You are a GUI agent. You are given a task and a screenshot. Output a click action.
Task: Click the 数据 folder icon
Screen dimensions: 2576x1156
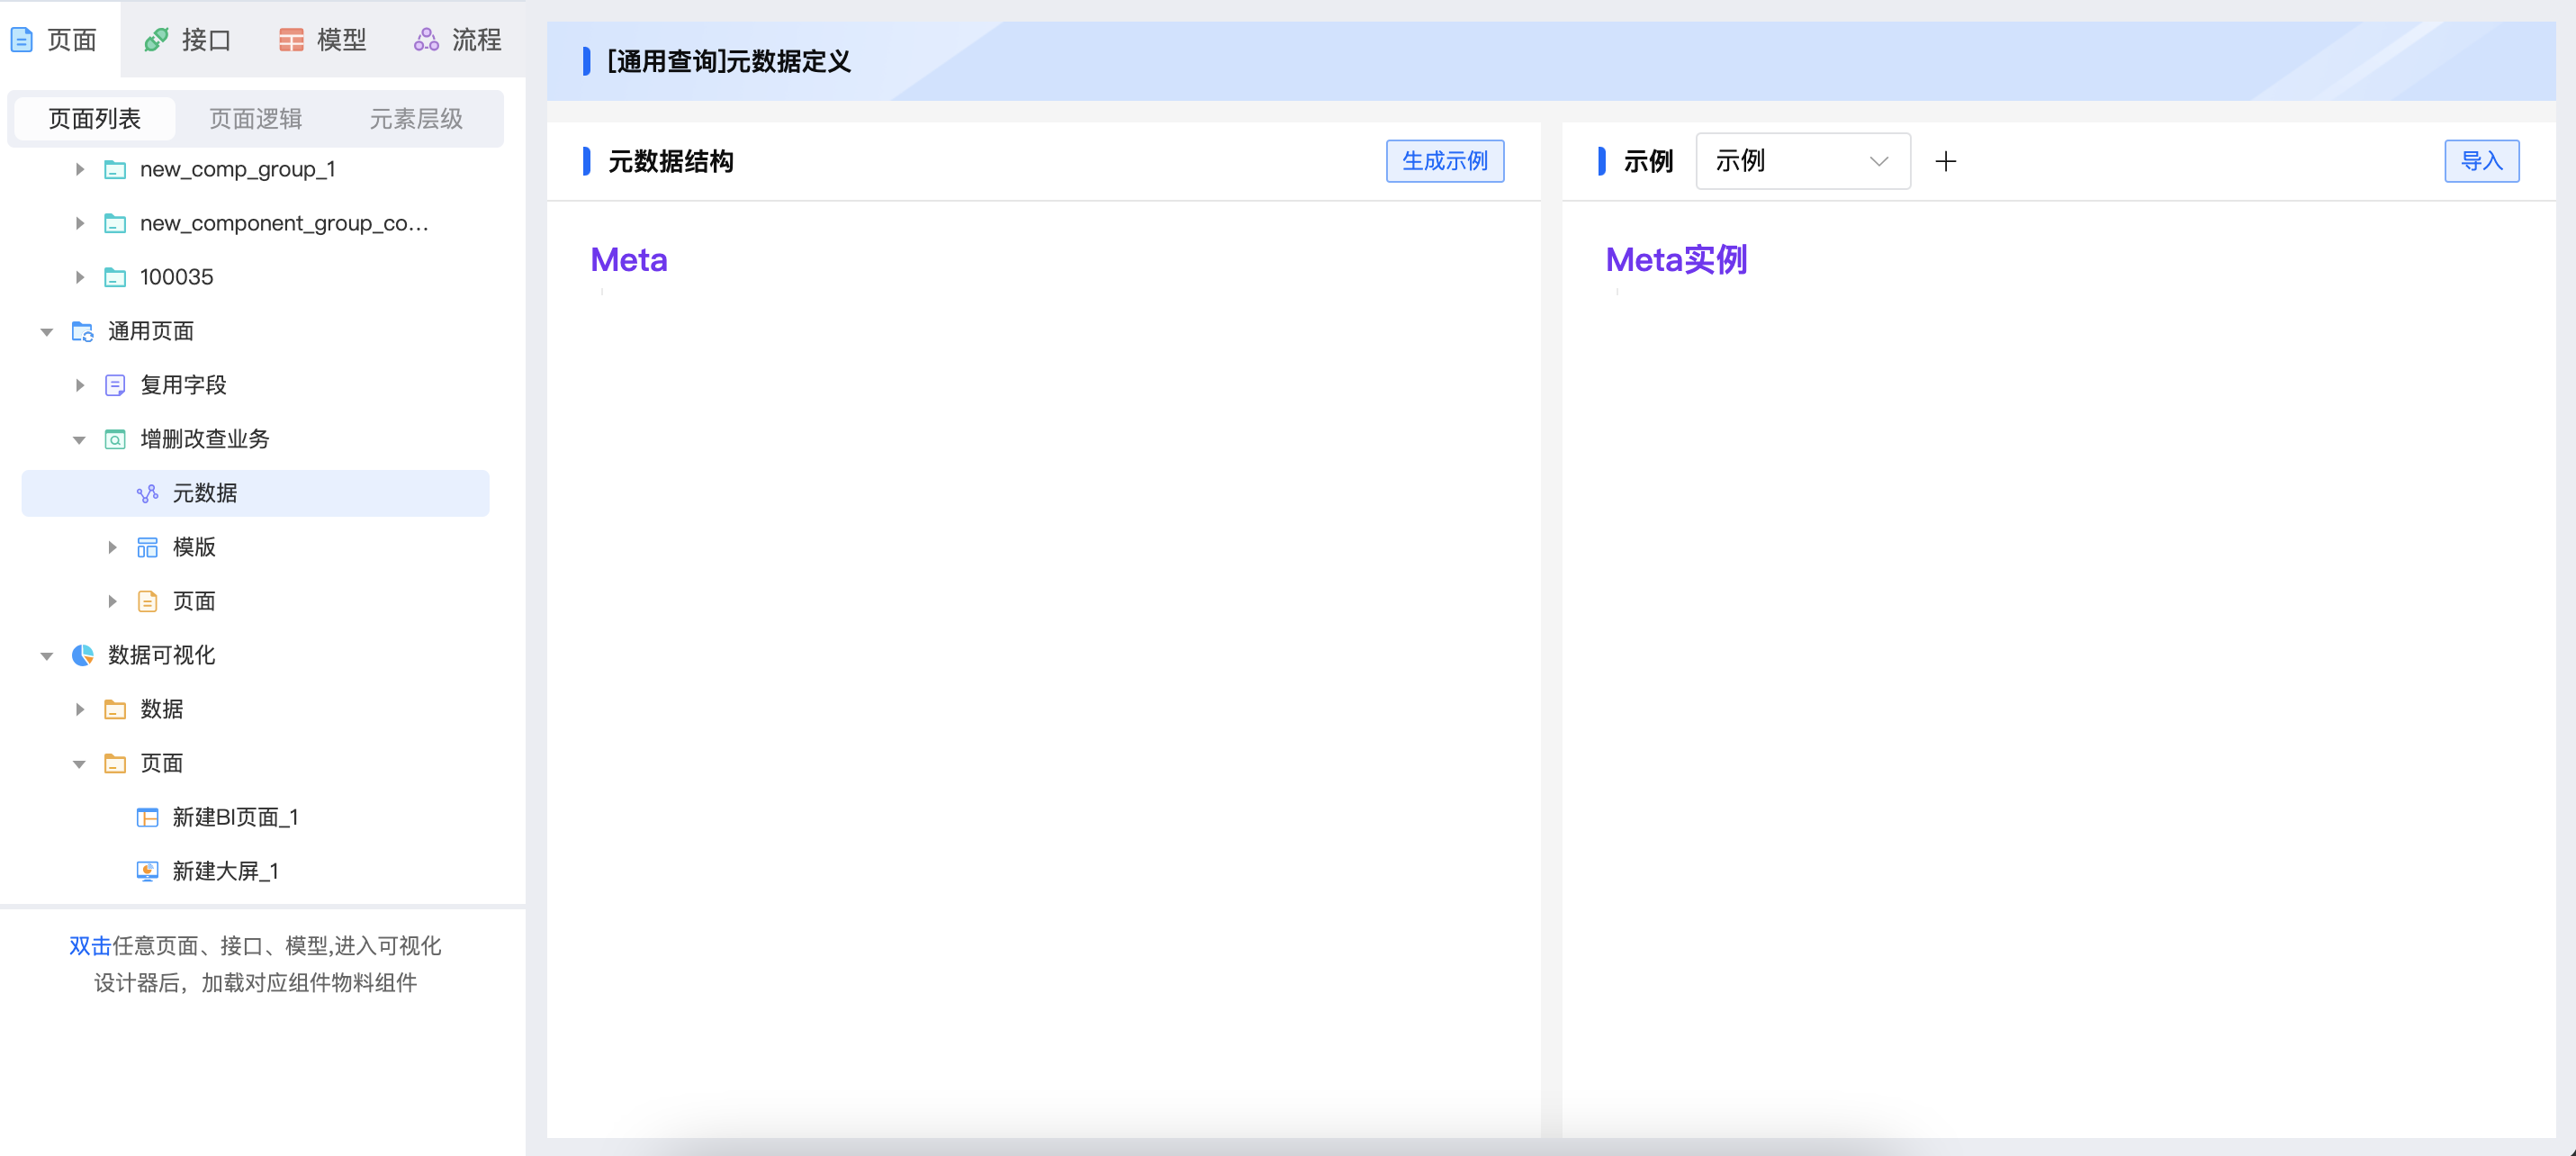pyautogui.click(x=115, y=710)
